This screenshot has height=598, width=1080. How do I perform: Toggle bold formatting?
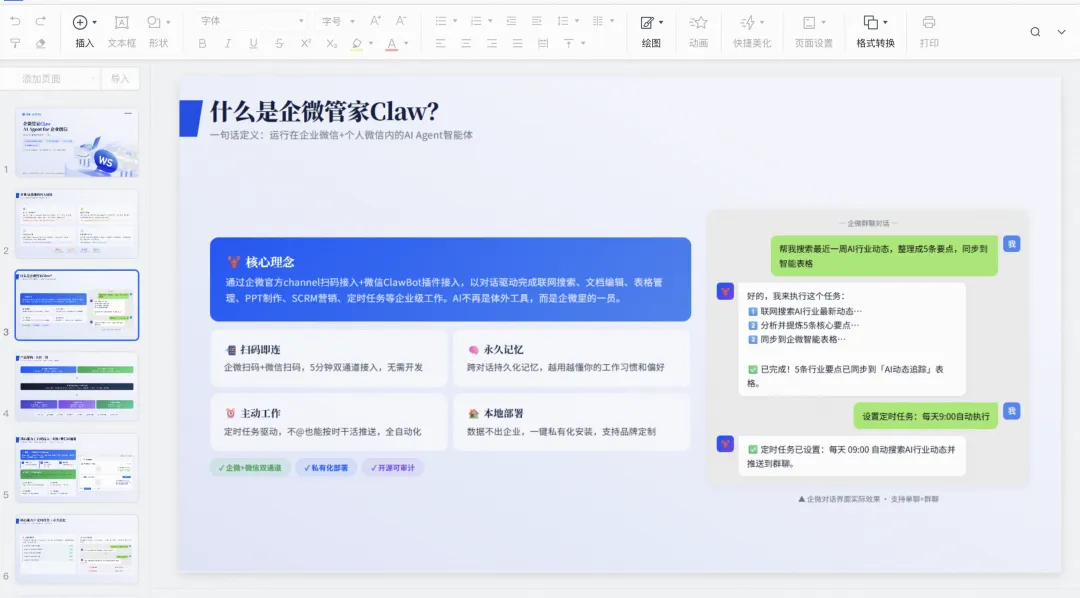point(202,43)
